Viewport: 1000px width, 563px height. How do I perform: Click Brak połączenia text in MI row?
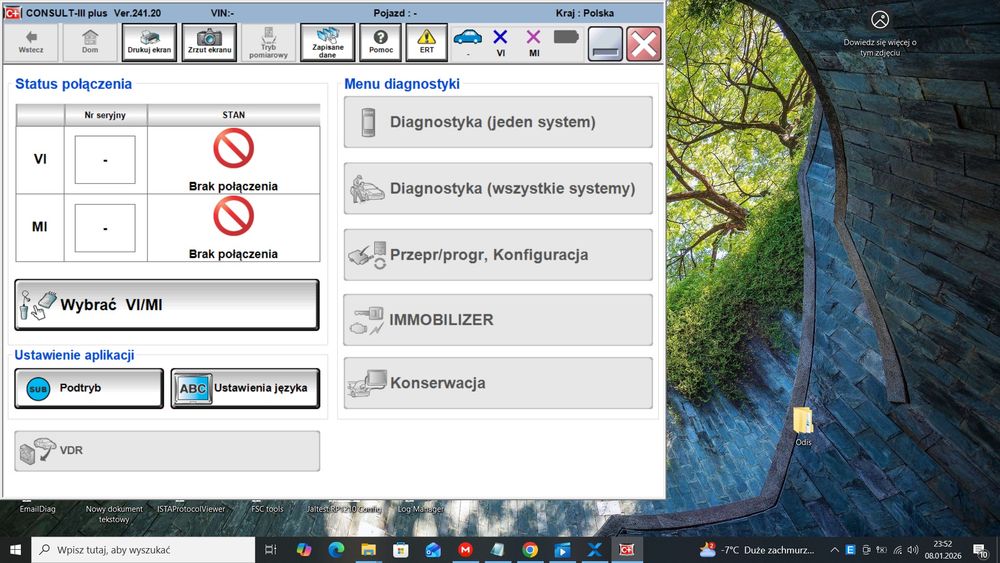(233, 254)
